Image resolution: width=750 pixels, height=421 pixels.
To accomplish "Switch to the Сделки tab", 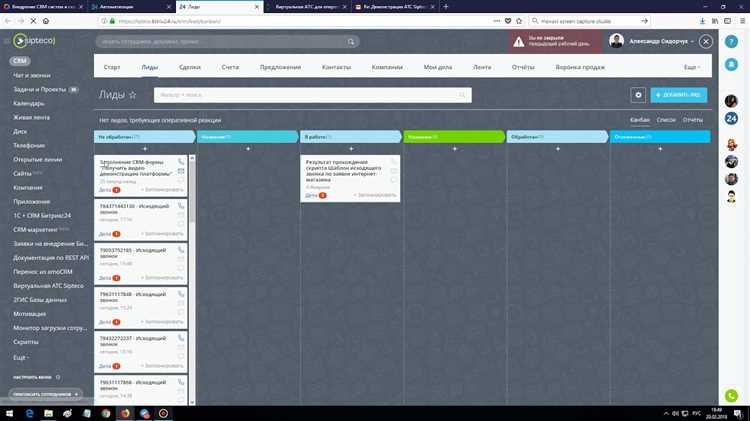I will [190, 67].
